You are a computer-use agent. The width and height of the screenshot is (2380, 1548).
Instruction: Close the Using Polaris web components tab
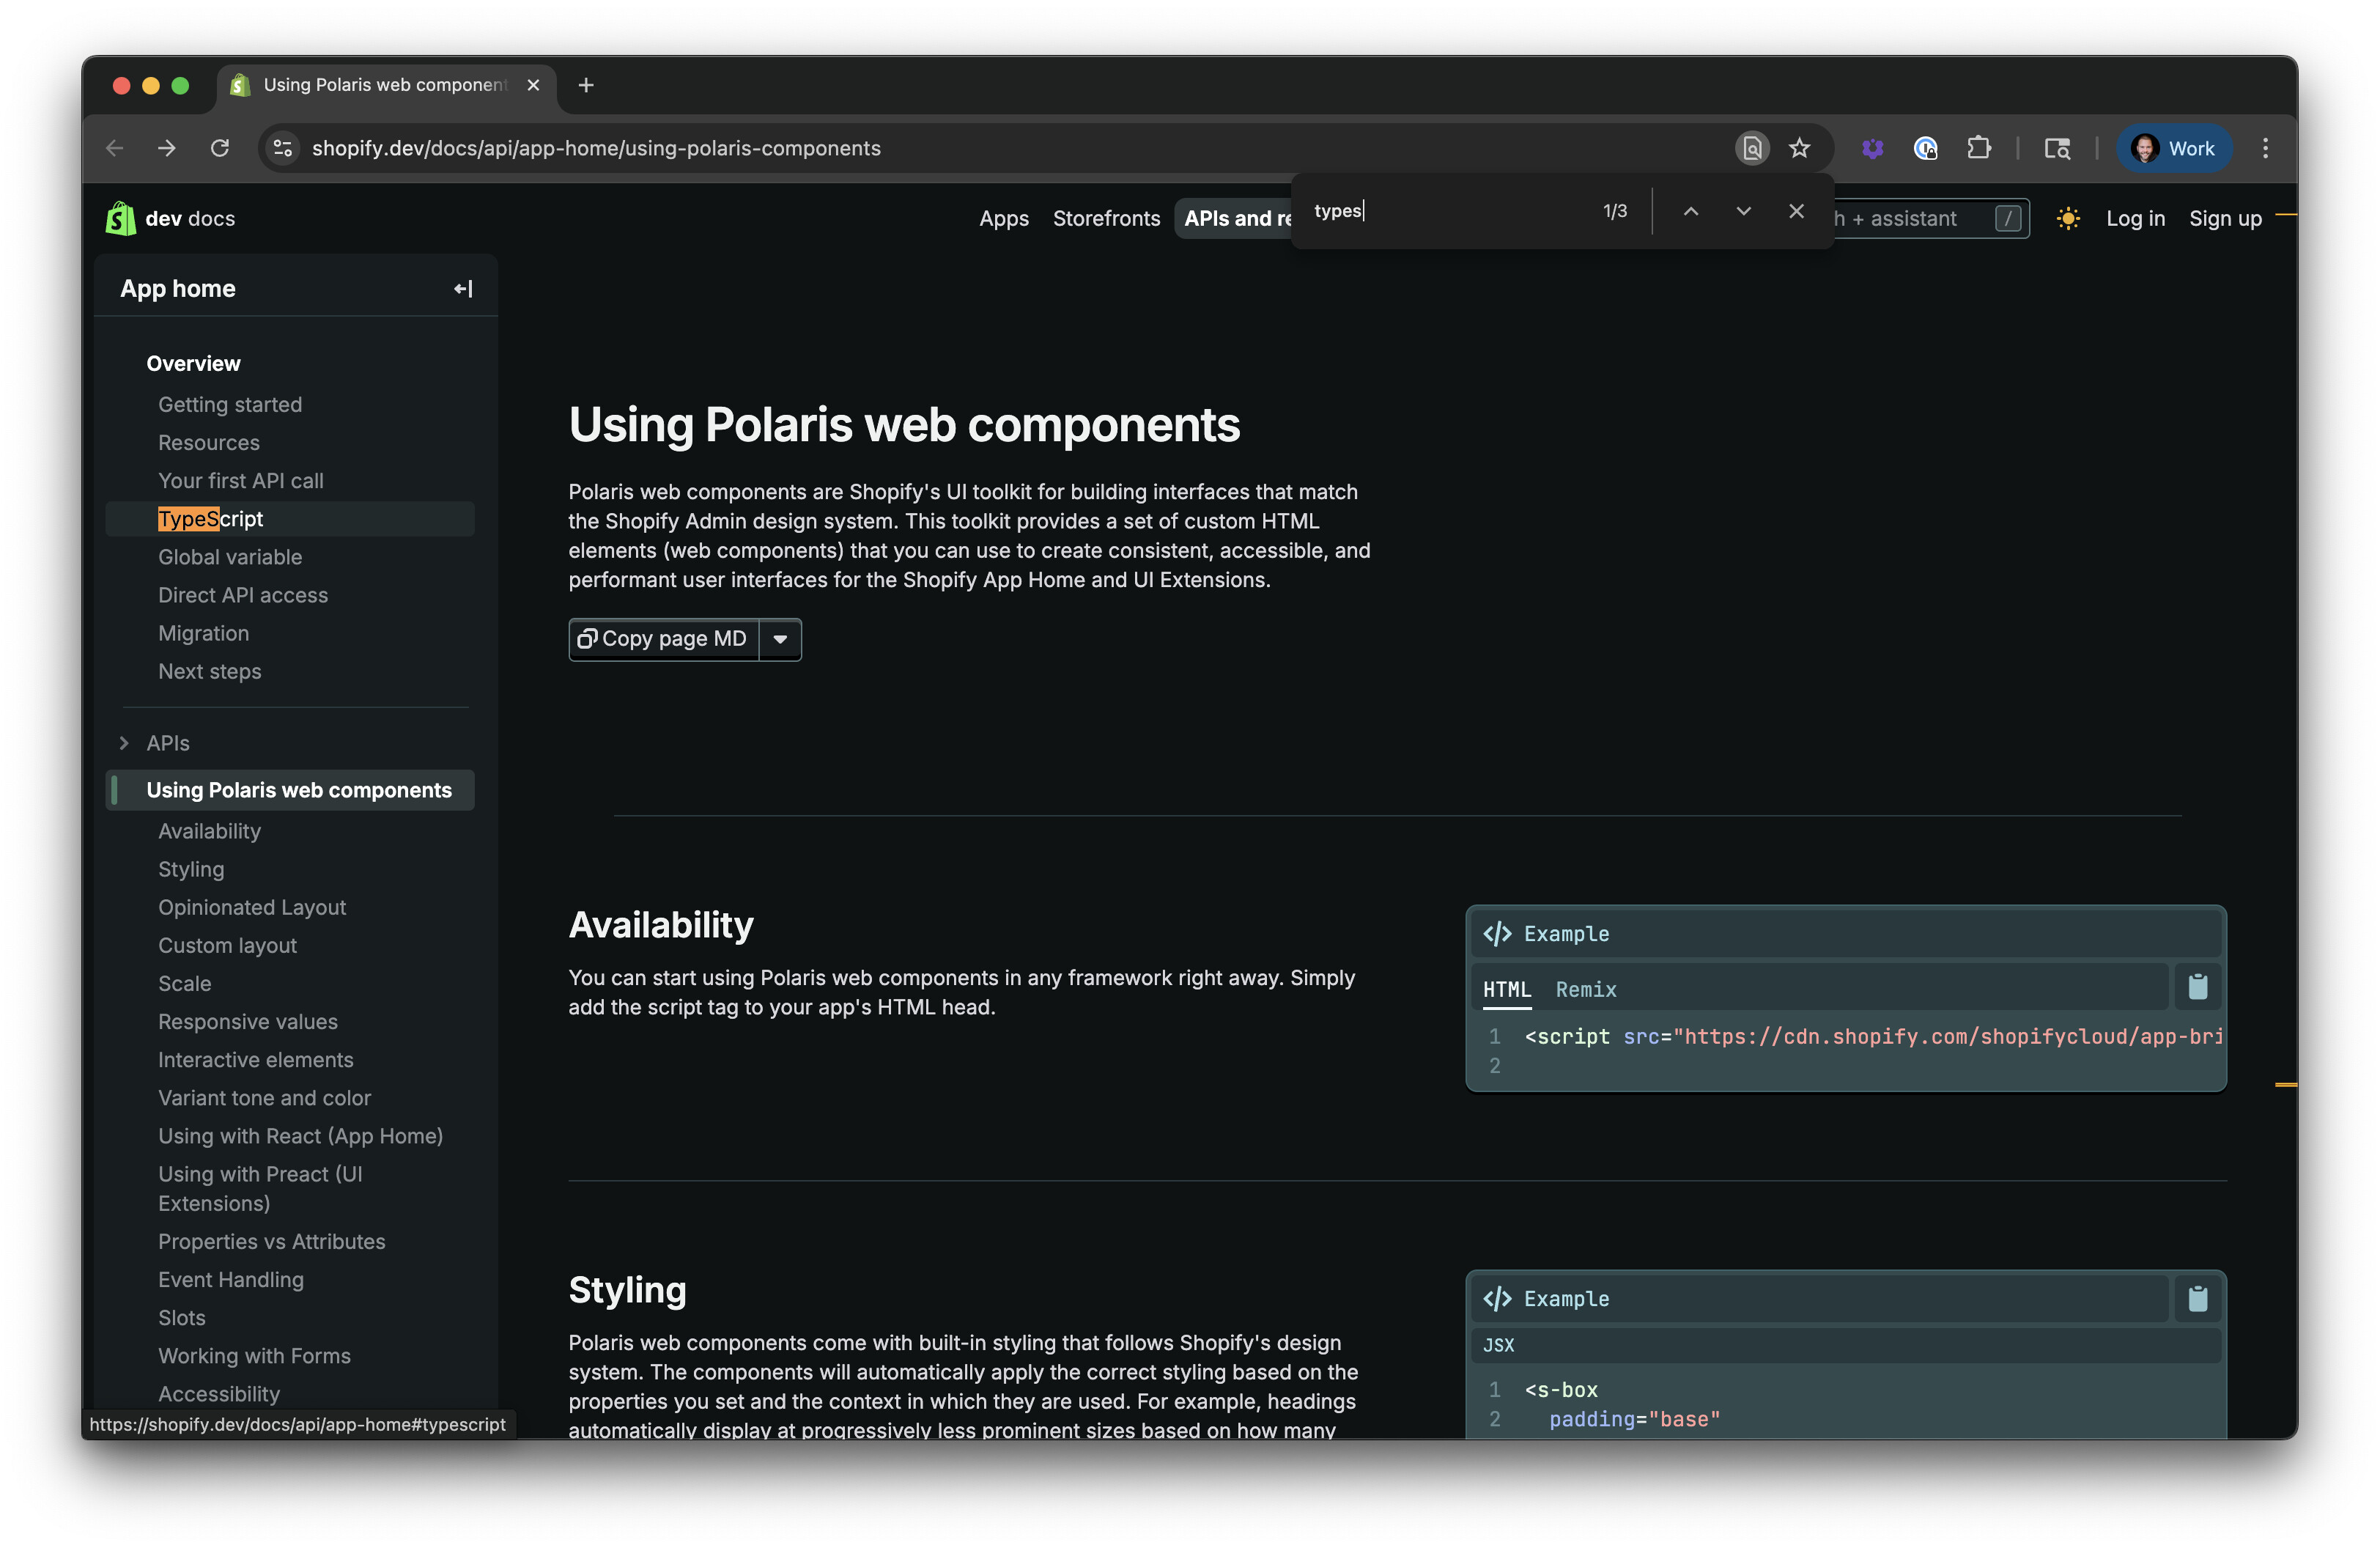[x=533, y=85]
